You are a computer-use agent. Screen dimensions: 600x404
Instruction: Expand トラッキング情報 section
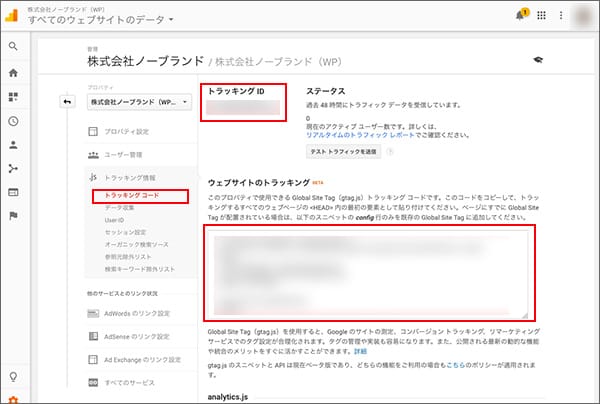(130, 178)
